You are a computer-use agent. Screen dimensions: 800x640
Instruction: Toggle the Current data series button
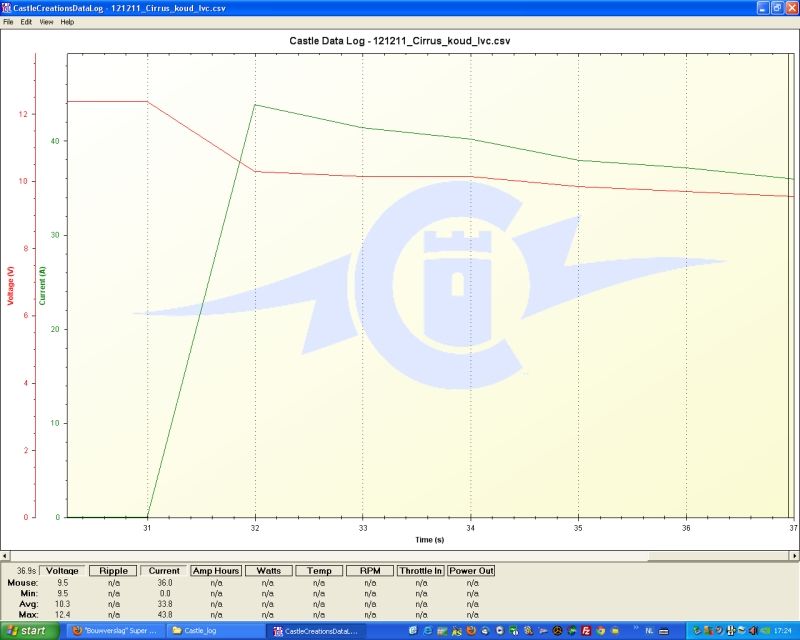click(x=164, y=571)
